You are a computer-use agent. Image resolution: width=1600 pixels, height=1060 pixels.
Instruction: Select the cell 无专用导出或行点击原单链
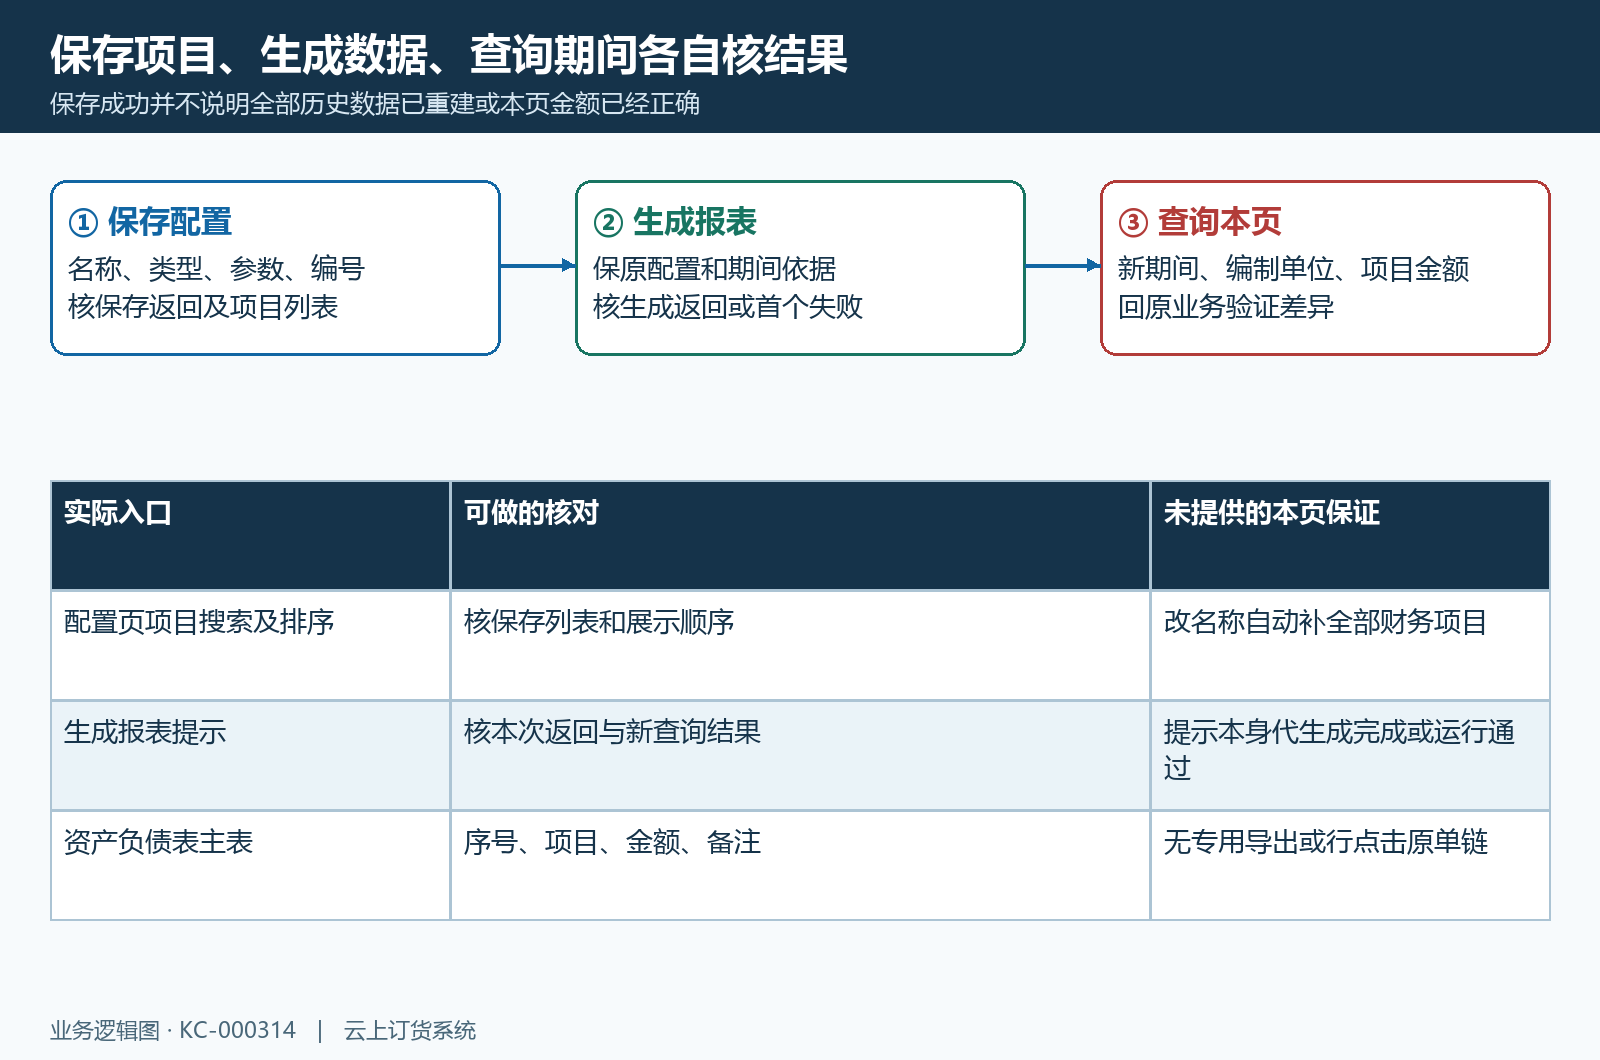coord(1350,866)
